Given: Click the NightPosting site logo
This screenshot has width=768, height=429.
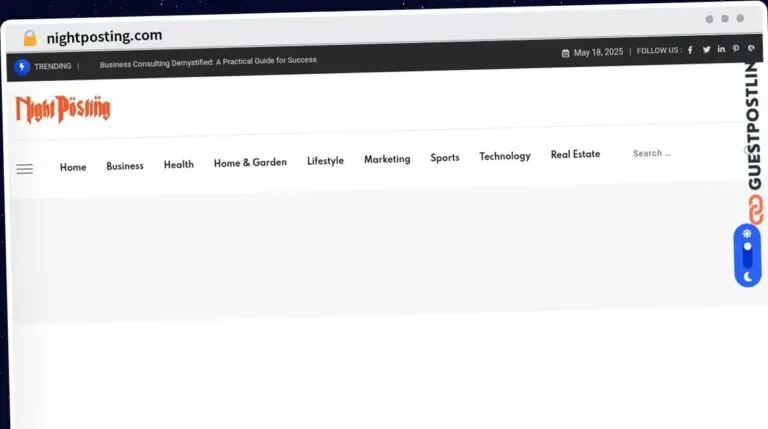Looking at the screenshot, I should [x=63, y=109].
